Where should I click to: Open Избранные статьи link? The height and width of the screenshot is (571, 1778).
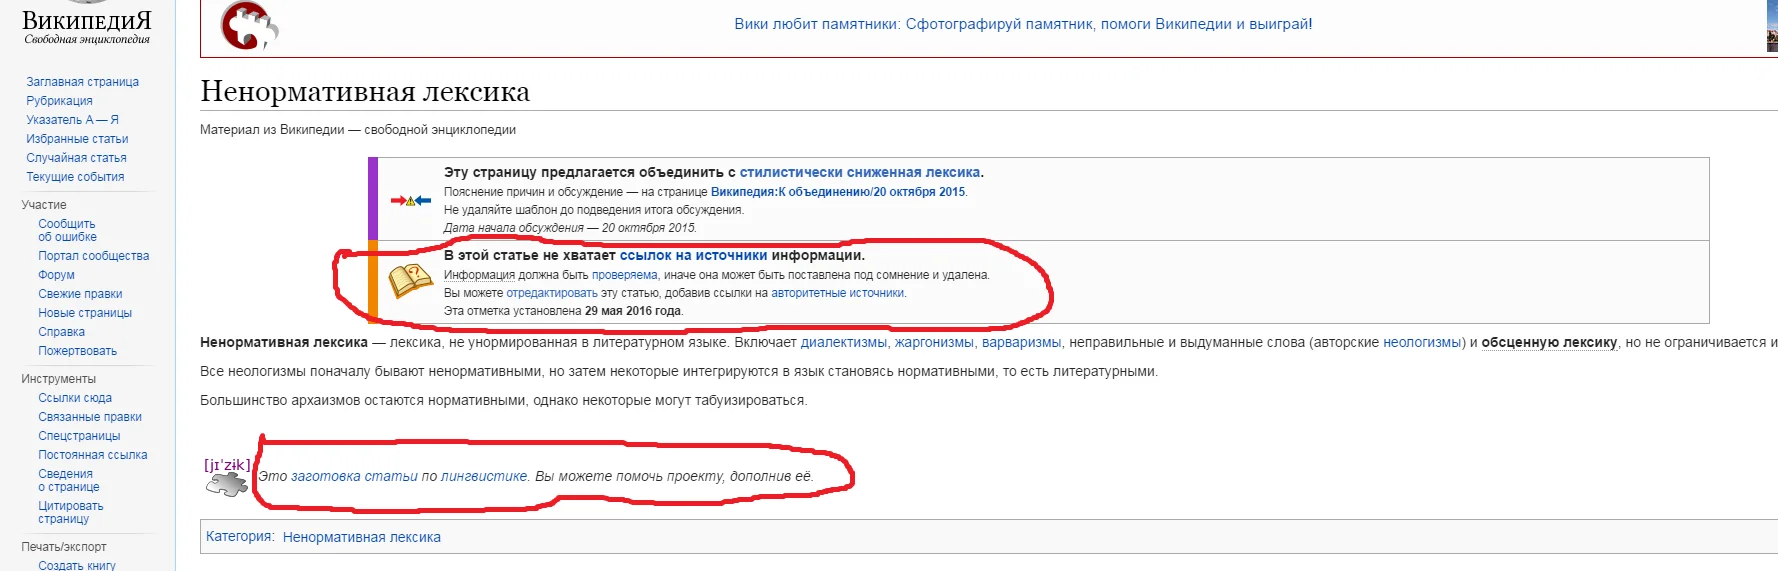[x=77, y=139]
